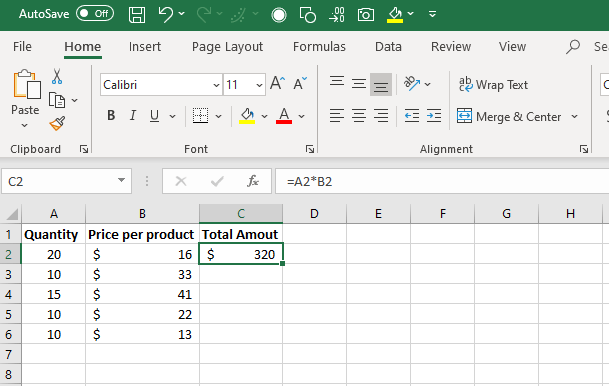This screenshot has width=609, height=386.
Task: Switch to the View tab
Action: point(512,47)
